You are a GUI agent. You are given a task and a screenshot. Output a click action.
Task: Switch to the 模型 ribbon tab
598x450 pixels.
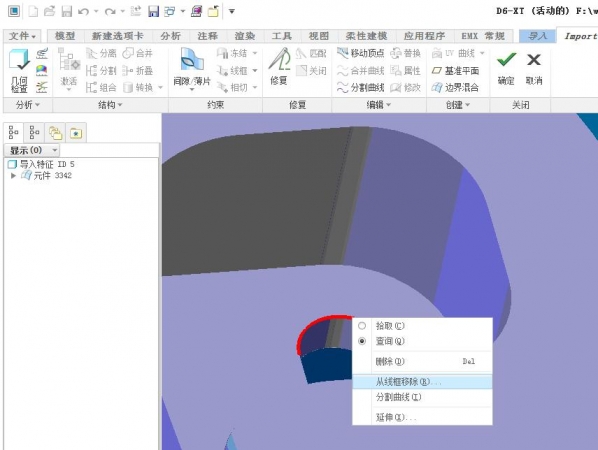tap(65, 36)
